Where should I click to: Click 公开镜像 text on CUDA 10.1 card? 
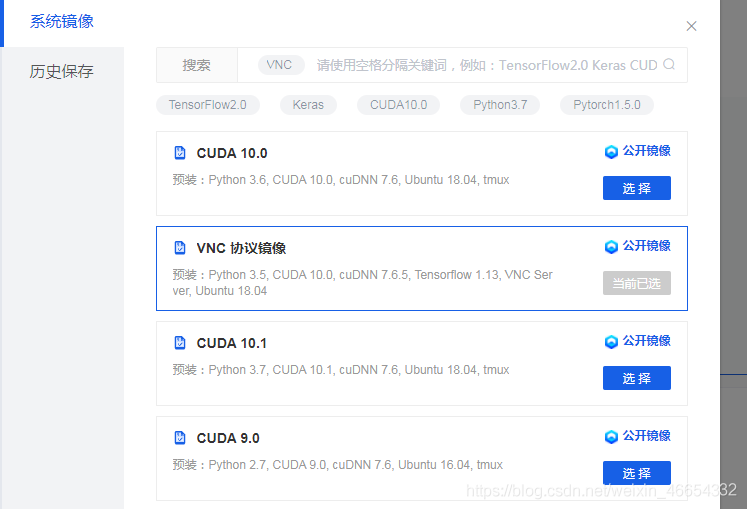click(646, 341)
